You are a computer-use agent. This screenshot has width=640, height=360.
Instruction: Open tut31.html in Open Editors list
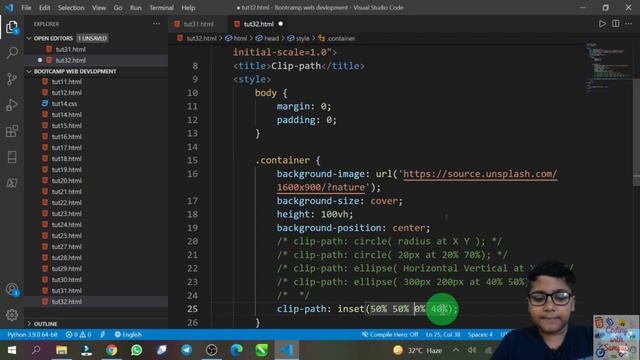tap(70, 49)
